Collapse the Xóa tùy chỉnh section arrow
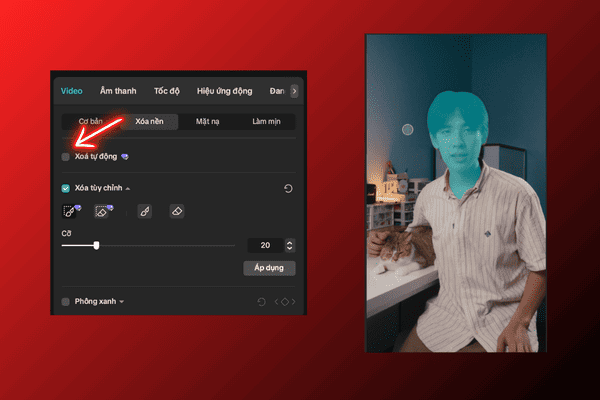 point(127,188)
